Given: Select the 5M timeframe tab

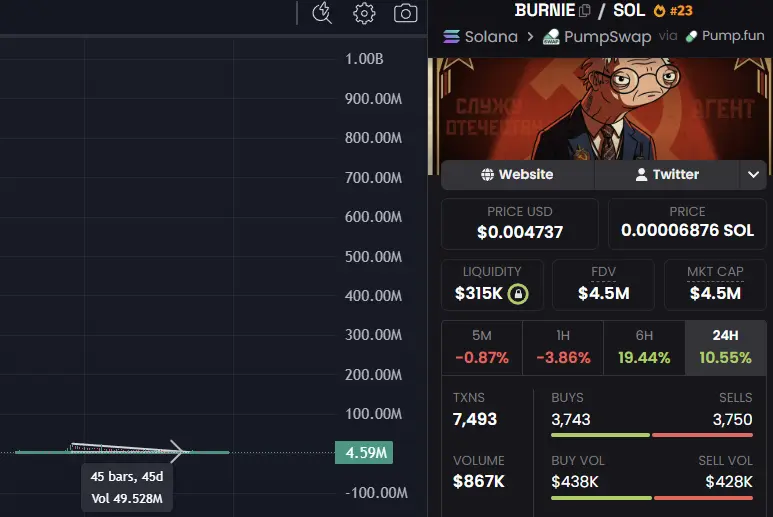Looking at the screenshot, I should click(x=482, y=347).
